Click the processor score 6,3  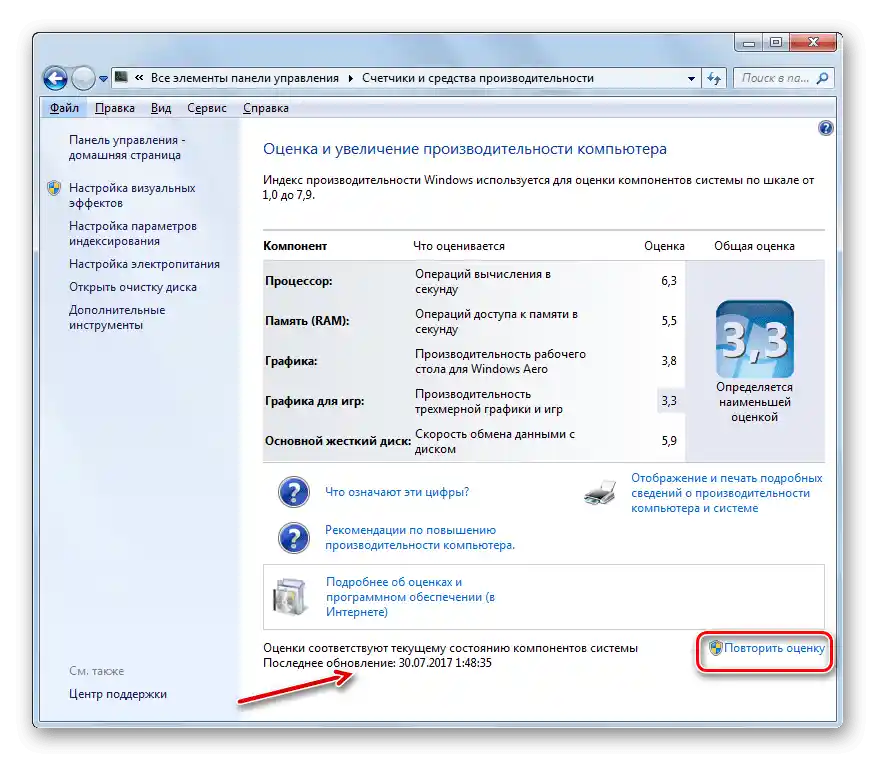click(x=669, y=281)
